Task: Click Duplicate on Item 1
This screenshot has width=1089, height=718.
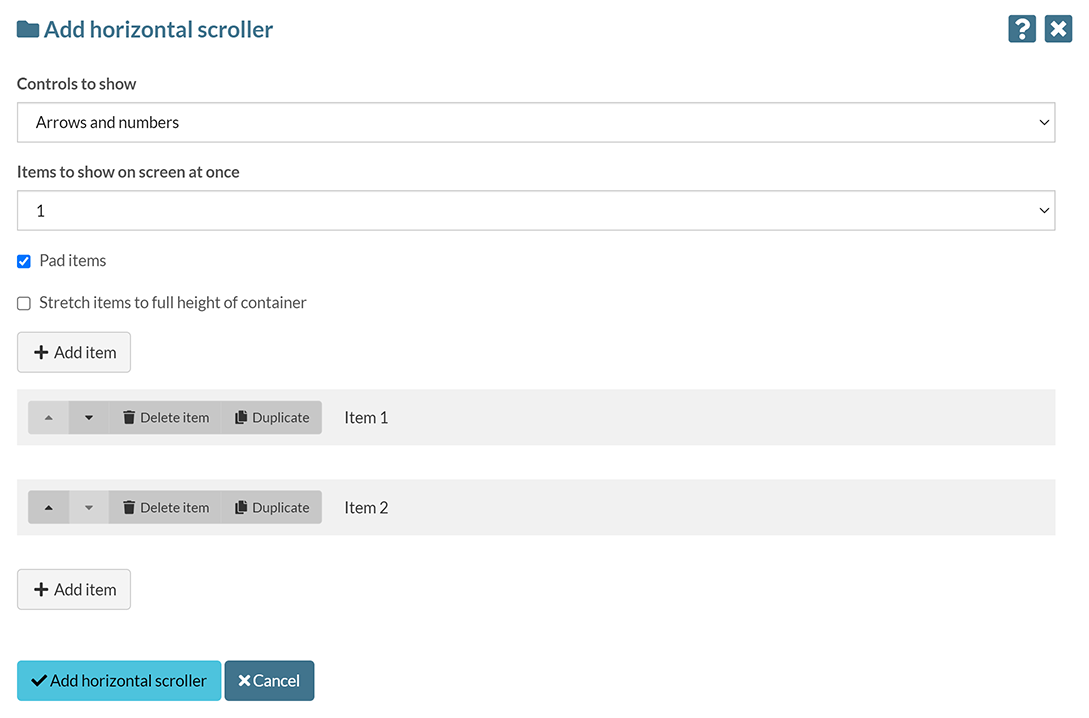Action: tap(271, 417)
